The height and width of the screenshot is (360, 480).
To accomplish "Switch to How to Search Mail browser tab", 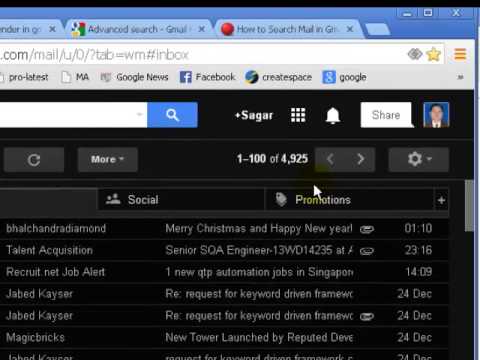I will pos(288,29).
